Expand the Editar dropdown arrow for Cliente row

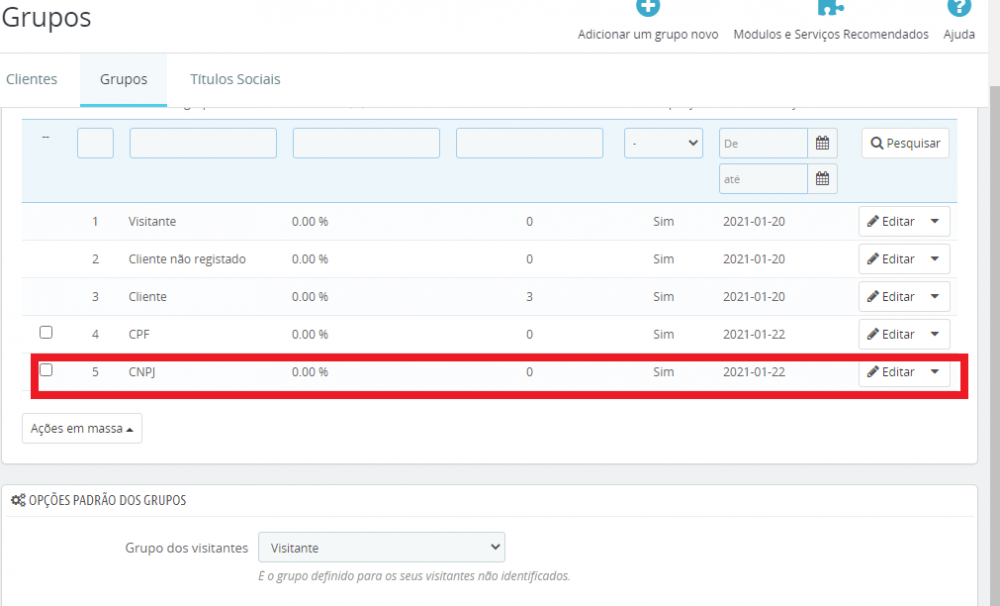pyautogui.click(x=935, y=297)
